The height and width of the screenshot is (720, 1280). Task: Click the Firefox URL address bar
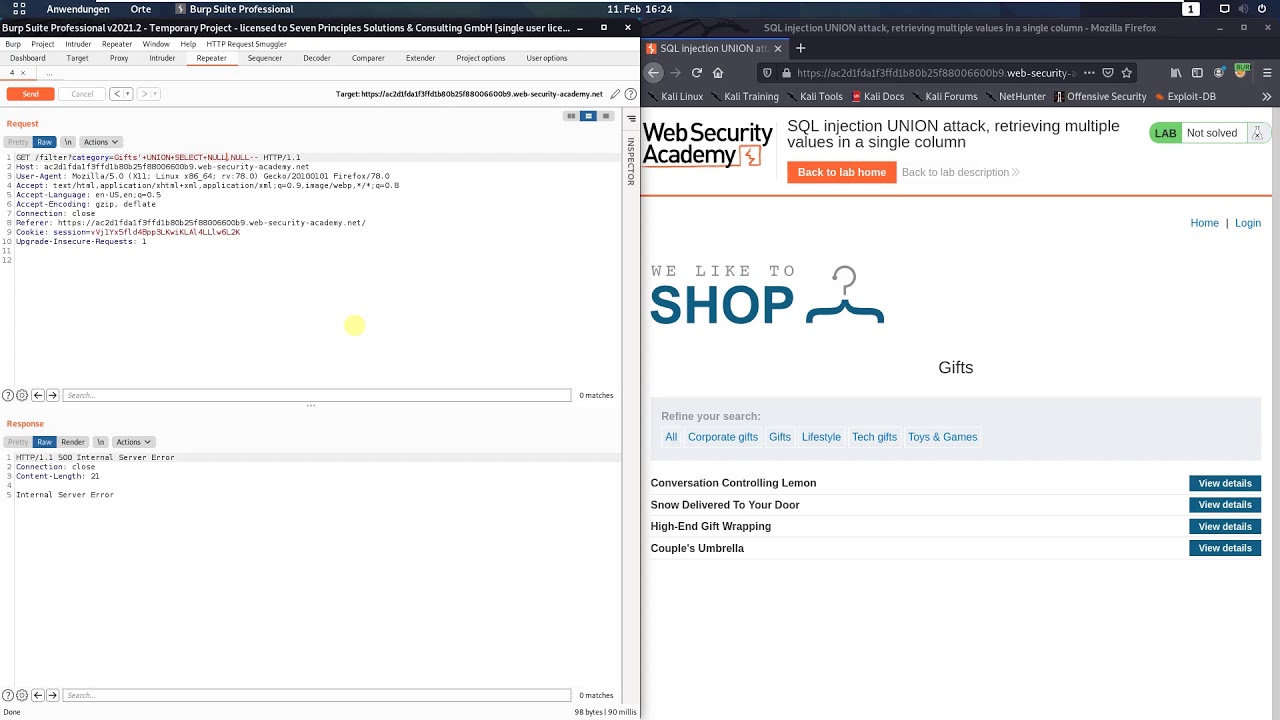point(935,73)
